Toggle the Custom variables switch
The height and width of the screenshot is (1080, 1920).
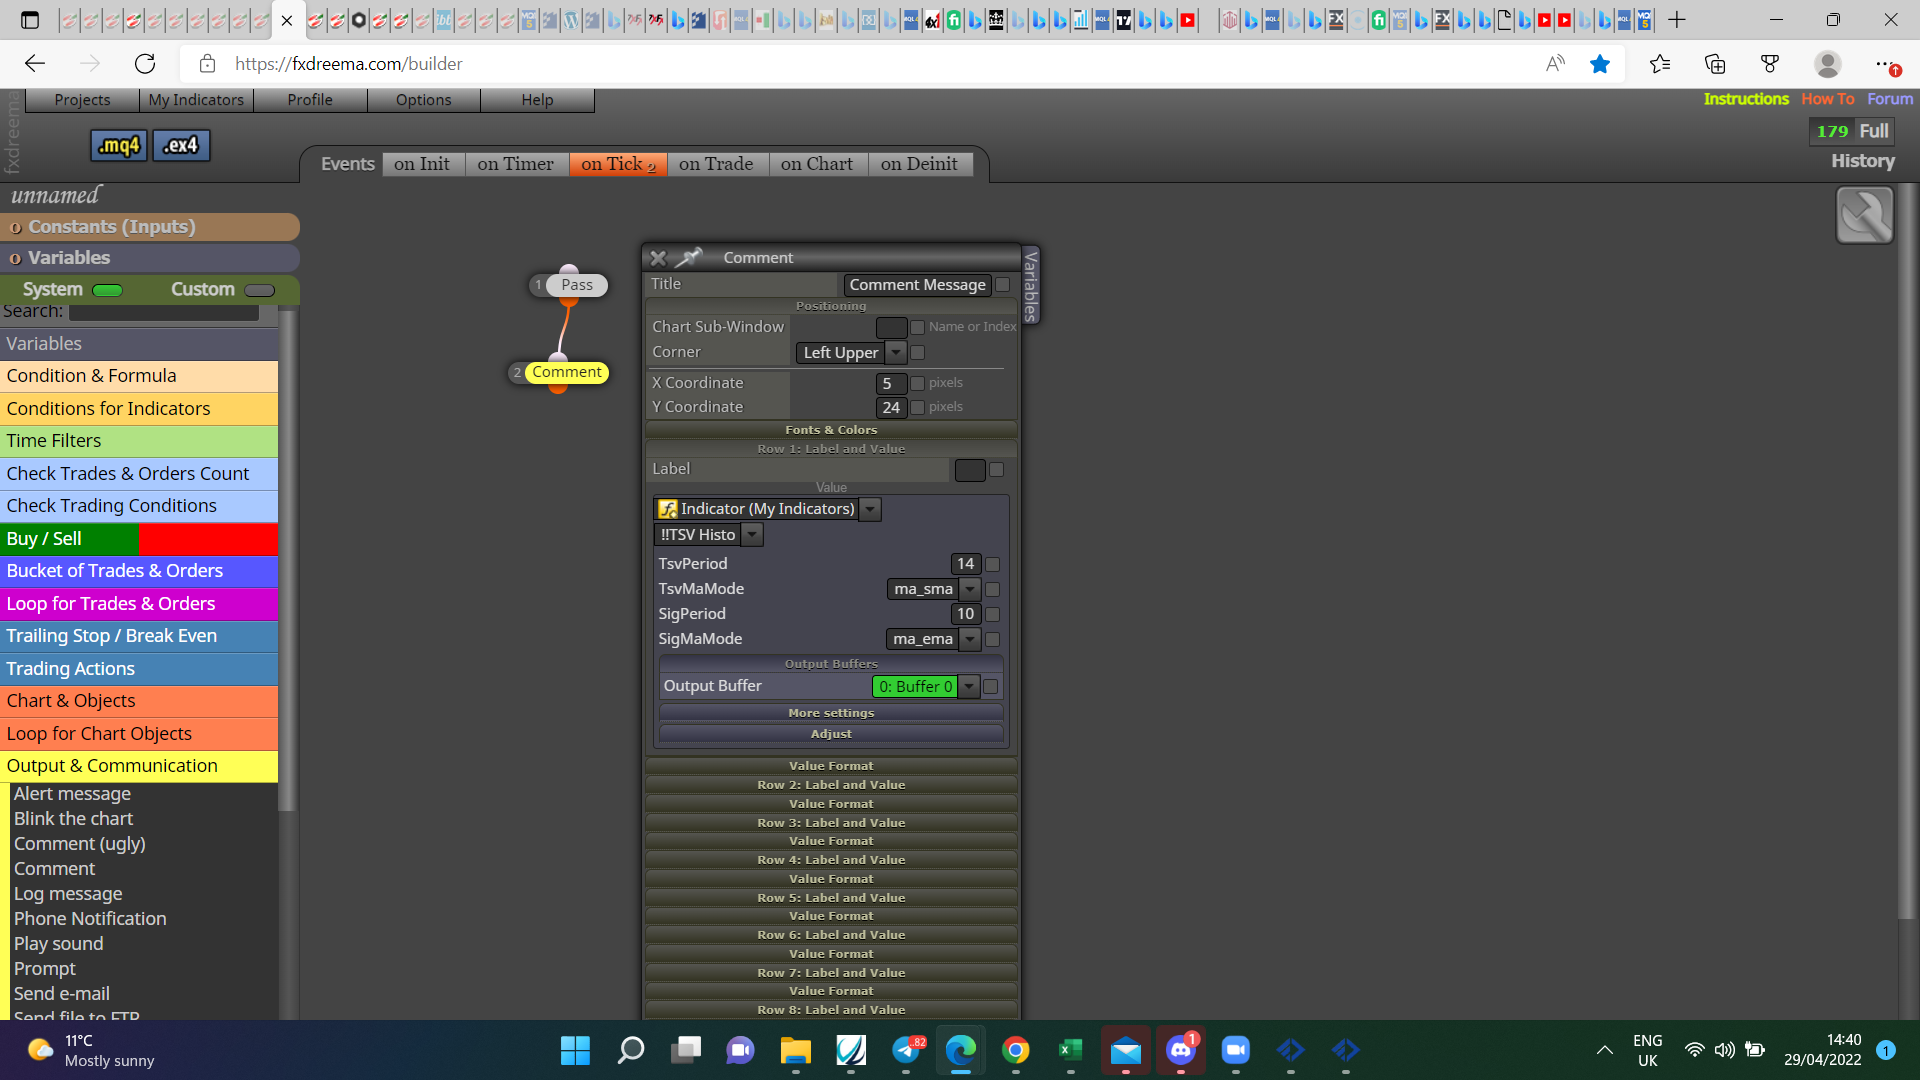tap(259, 290)
